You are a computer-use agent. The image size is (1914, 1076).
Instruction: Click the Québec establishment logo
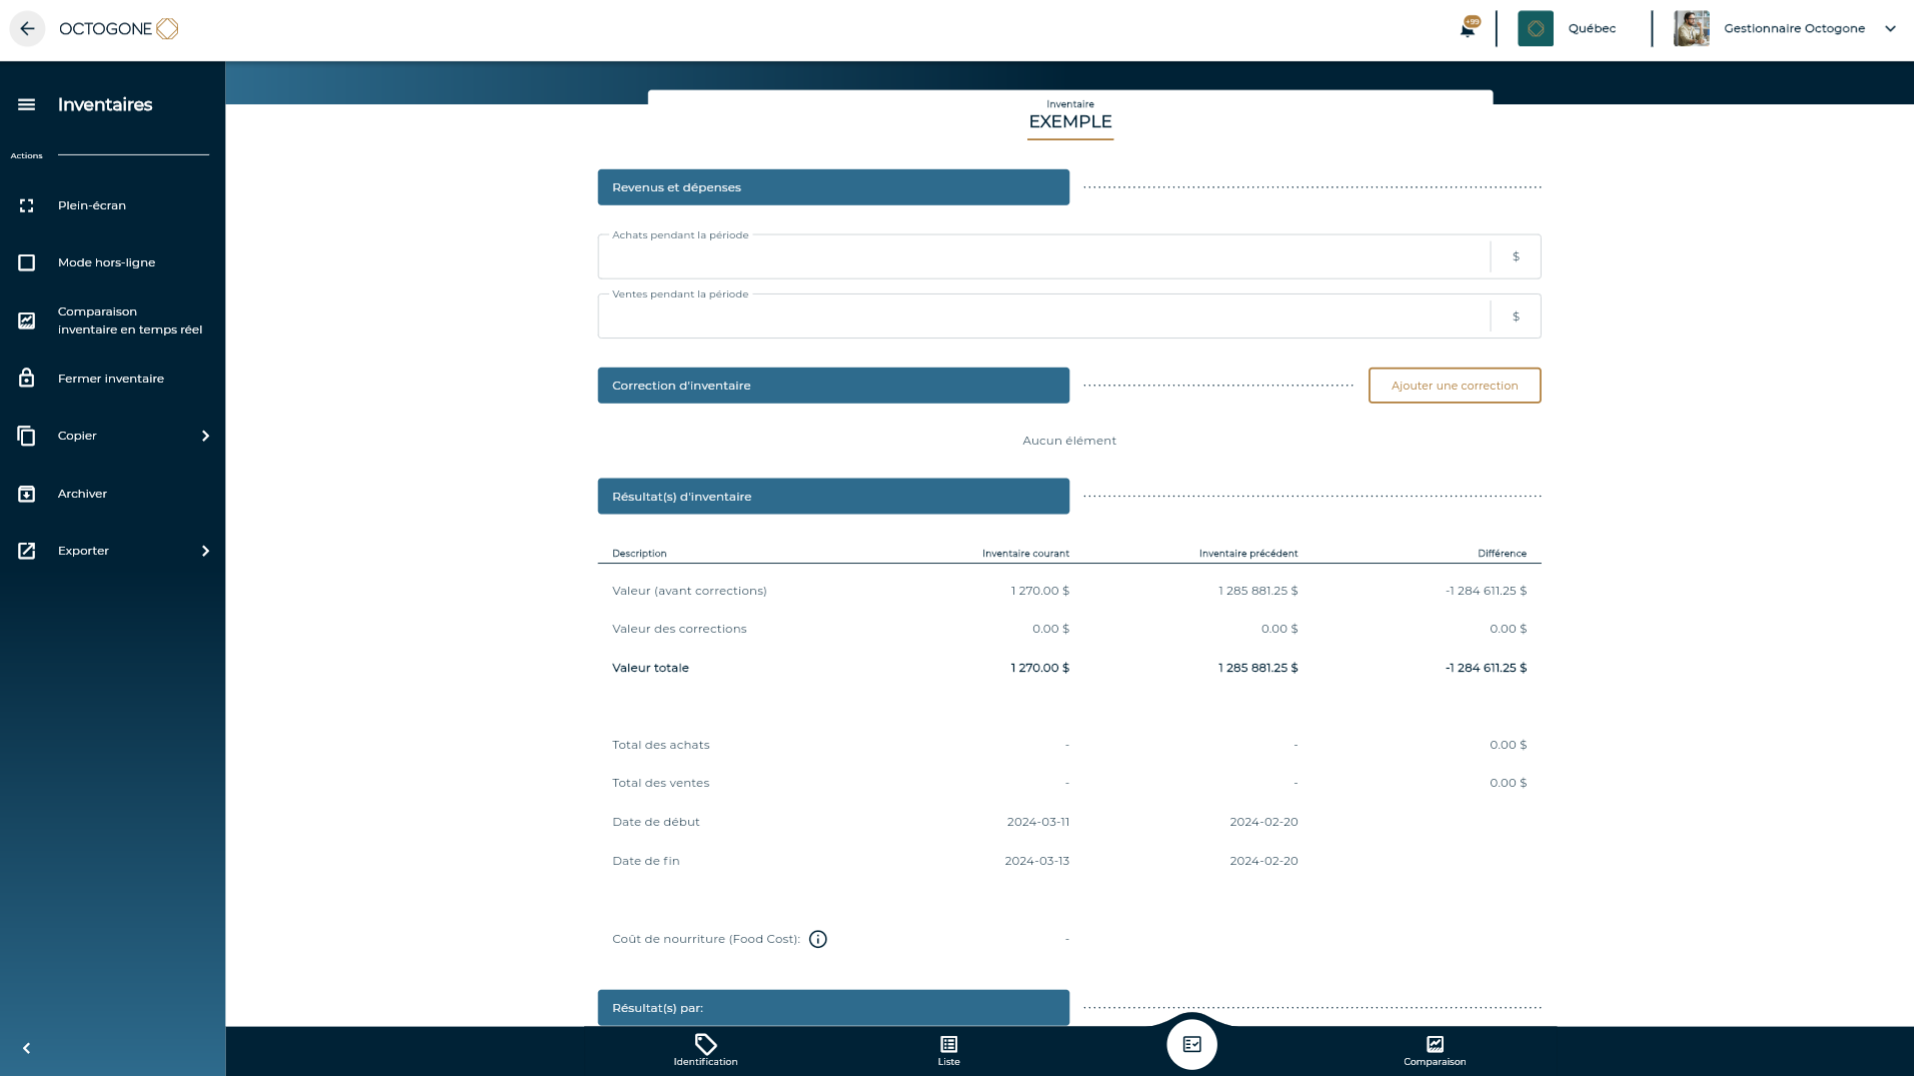click(x=1535, y=28)
